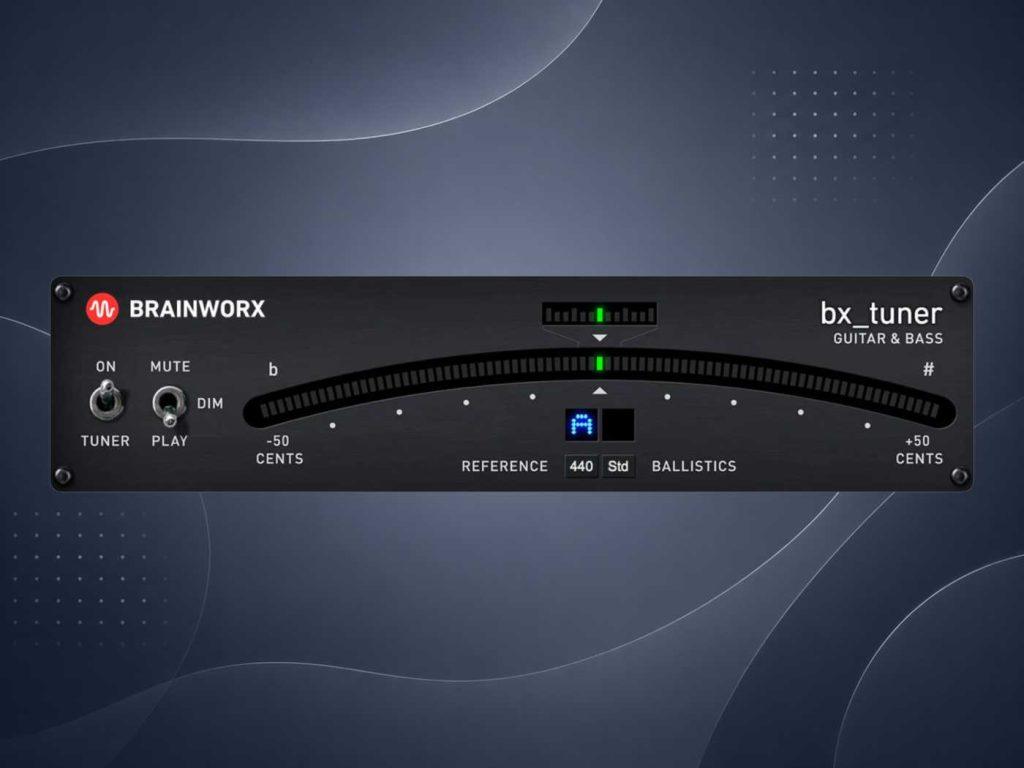Viewport: 1024px width, 768px height.
Task: Flip the ON/TUNER toggle switch
Action: click(106, 399)
